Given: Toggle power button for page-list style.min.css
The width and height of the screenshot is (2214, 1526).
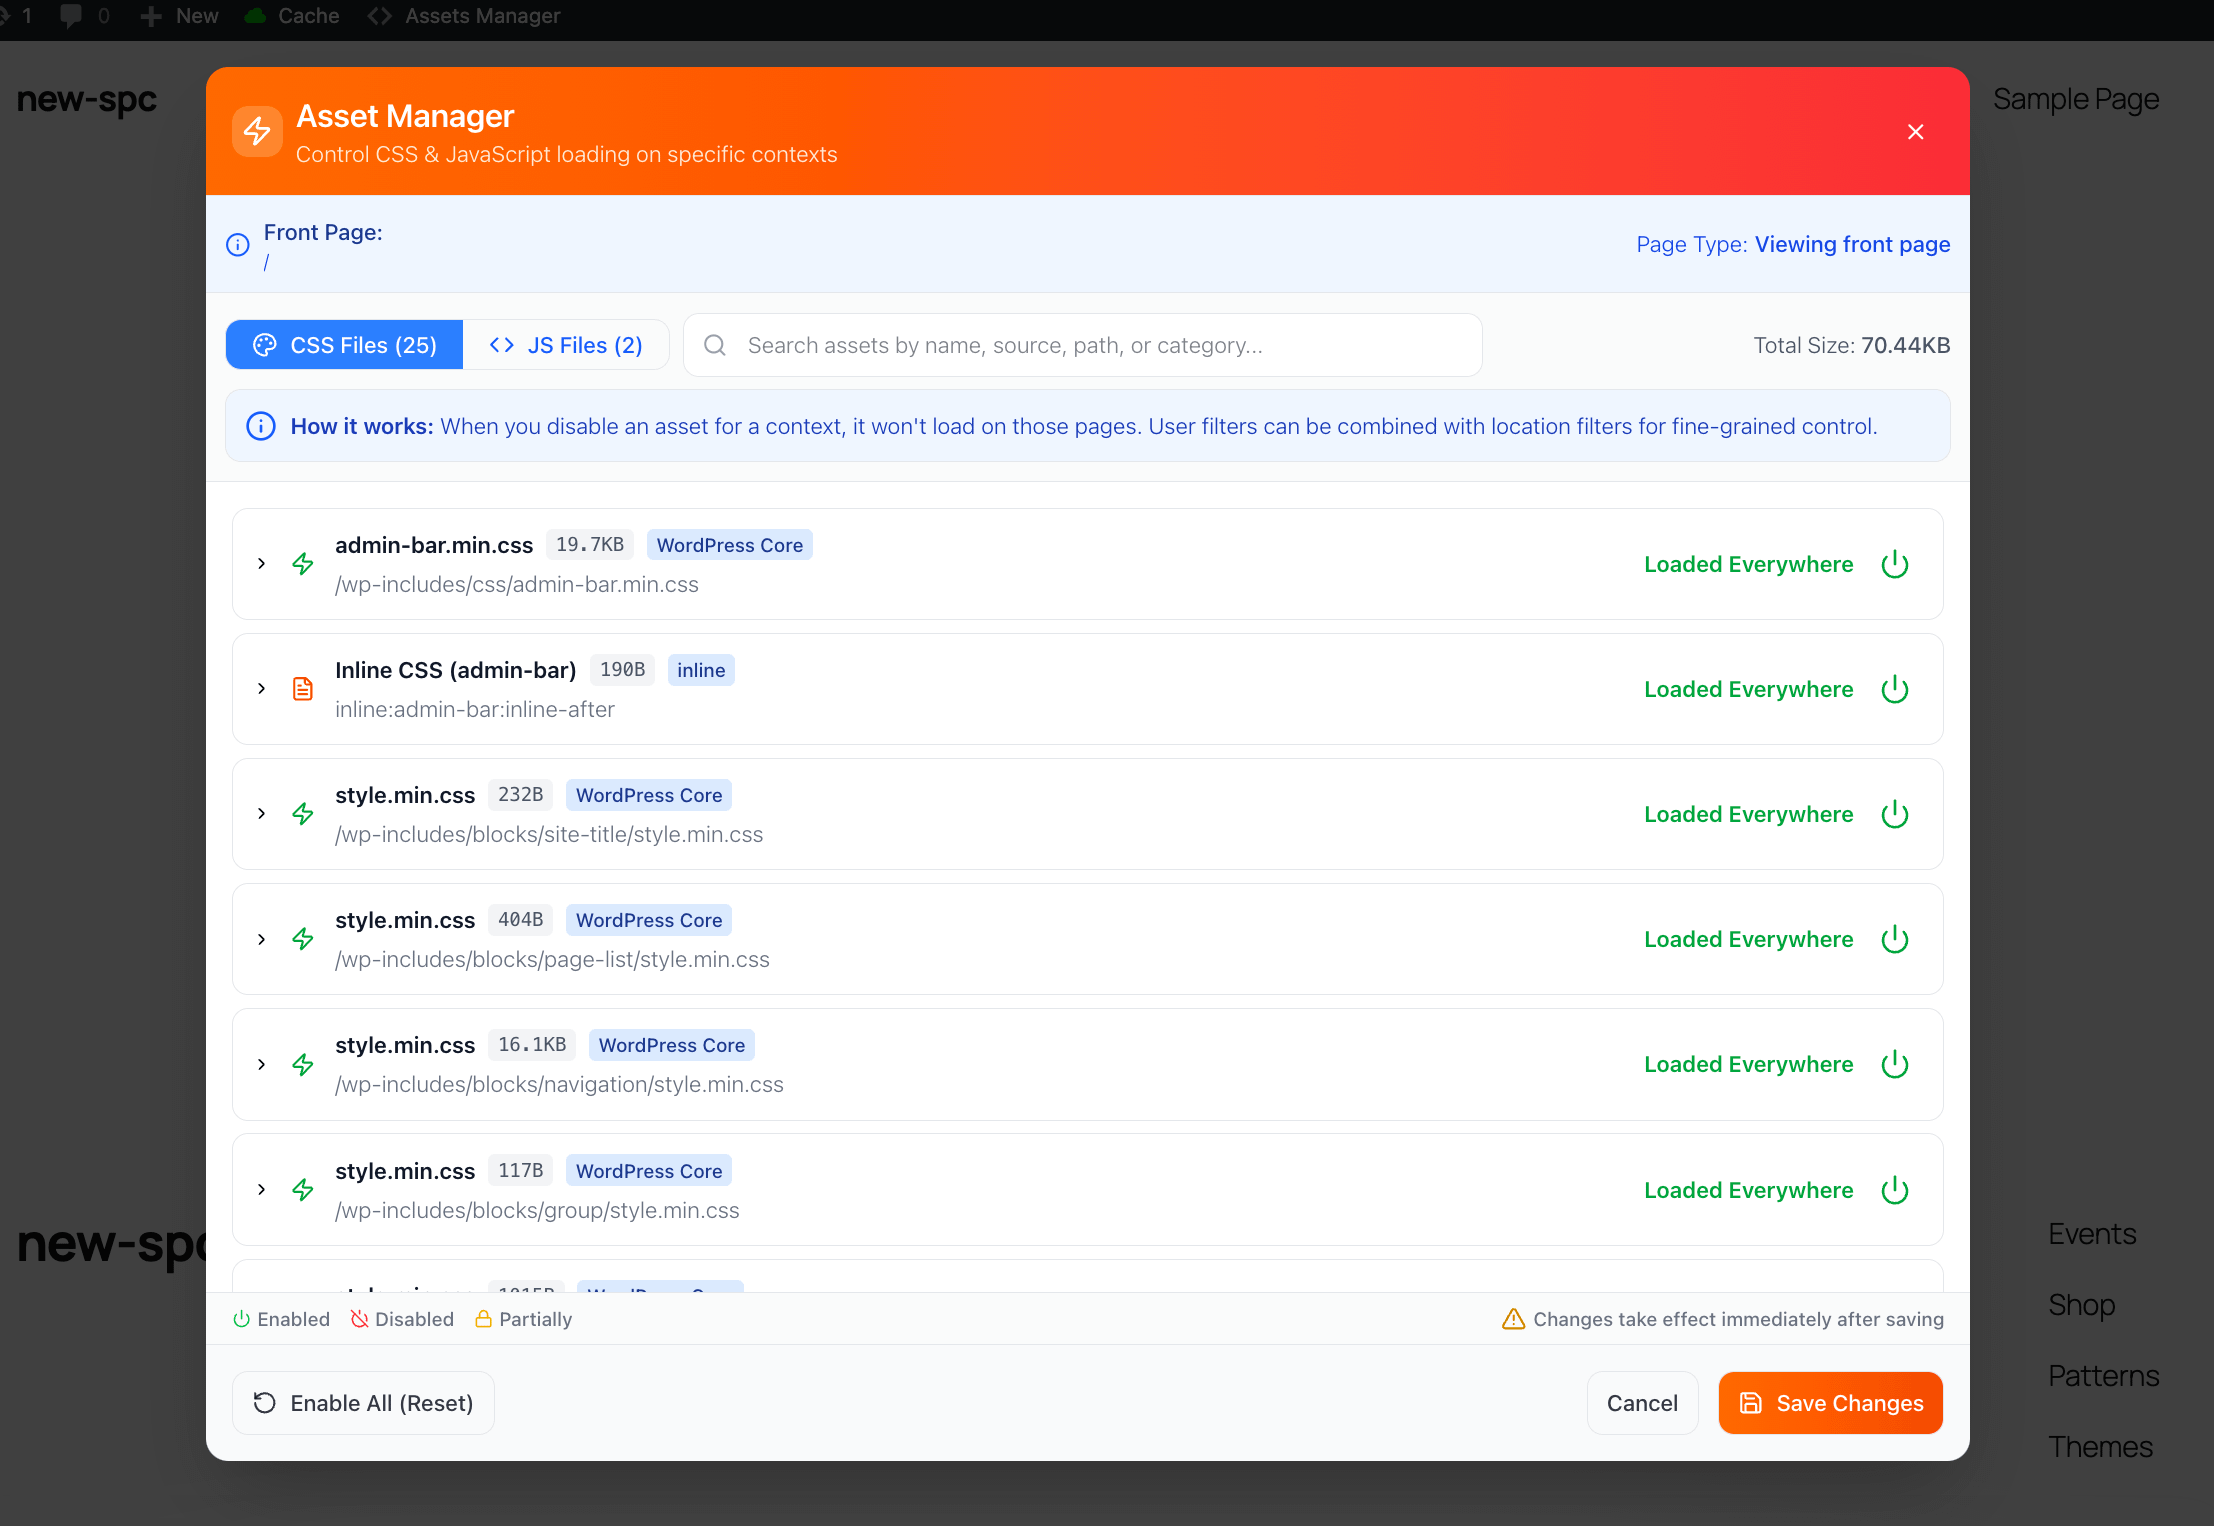Looking at the screenshot, I should [x=1894, y=939].
